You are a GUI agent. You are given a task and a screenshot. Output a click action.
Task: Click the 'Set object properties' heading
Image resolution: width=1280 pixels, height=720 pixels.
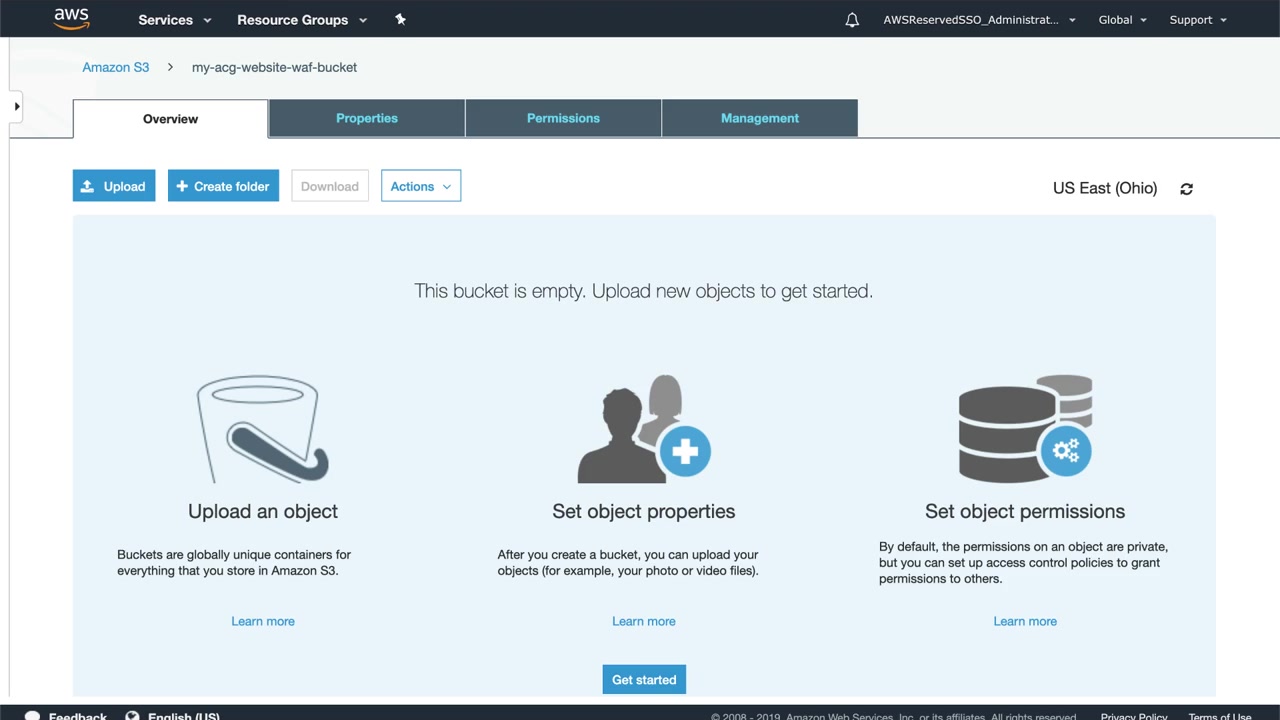(644, 511)
